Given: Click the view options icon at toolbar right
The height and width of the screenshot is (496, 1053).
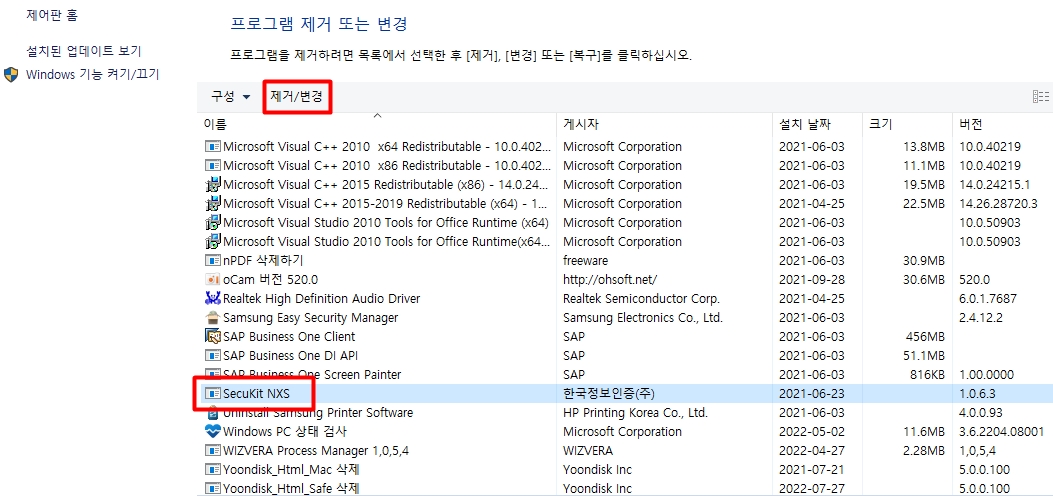Looking at the screenshot, I should pos(1040,97).
